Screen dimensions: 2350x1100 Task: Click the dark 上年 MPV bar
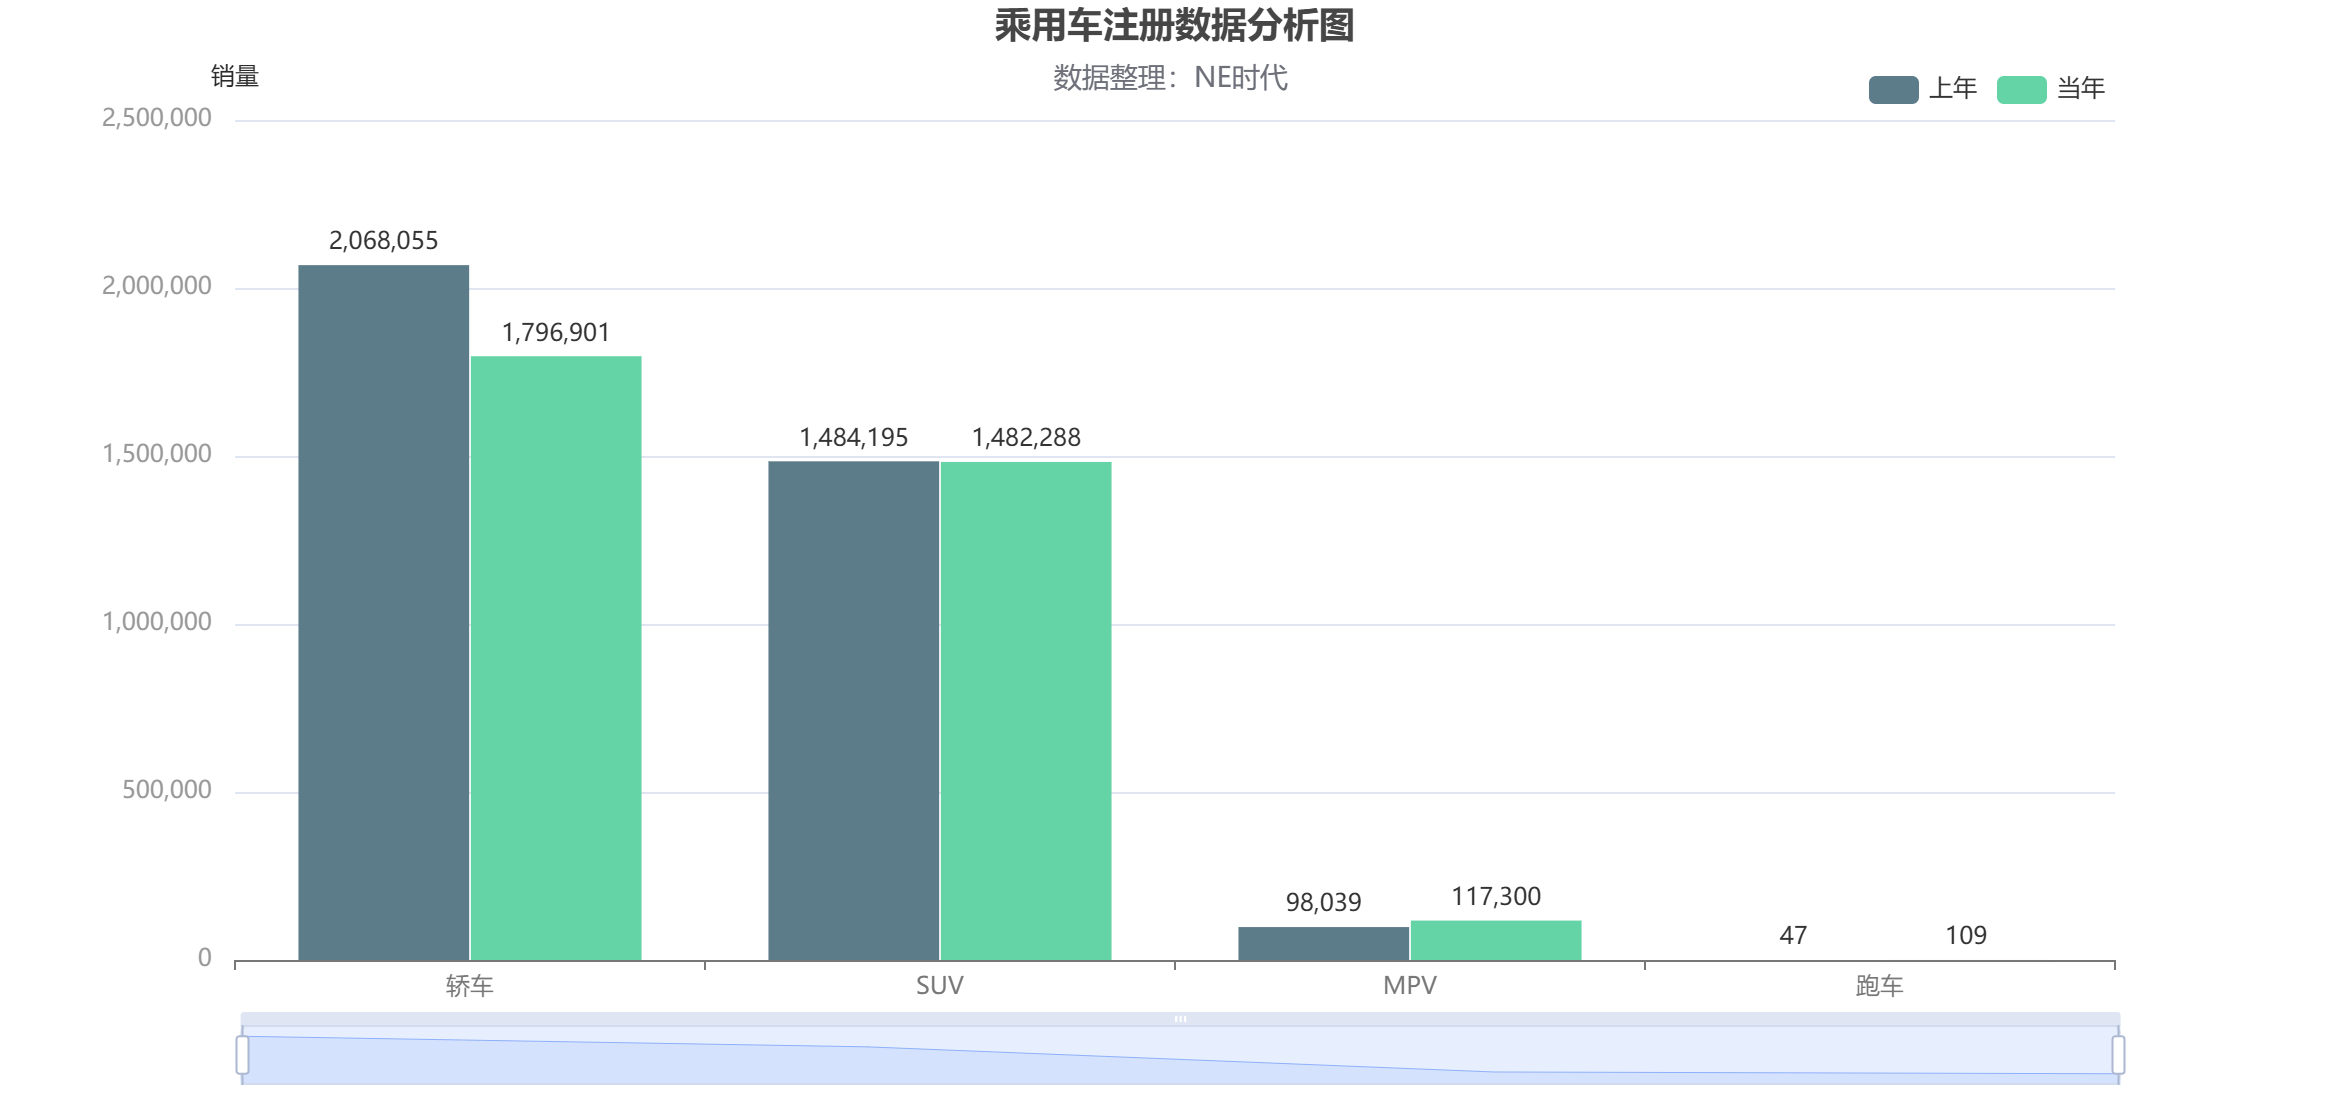tap(1323, 944)
